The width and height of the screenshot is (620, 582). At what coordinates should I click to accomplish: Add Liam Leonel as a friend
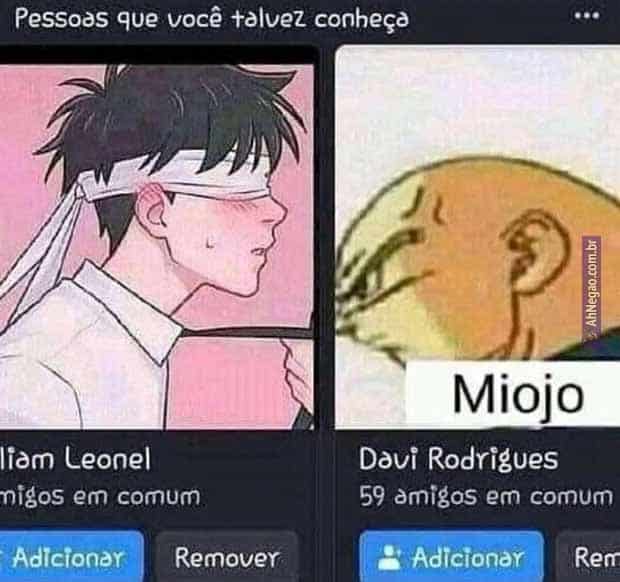coord(72,556)
